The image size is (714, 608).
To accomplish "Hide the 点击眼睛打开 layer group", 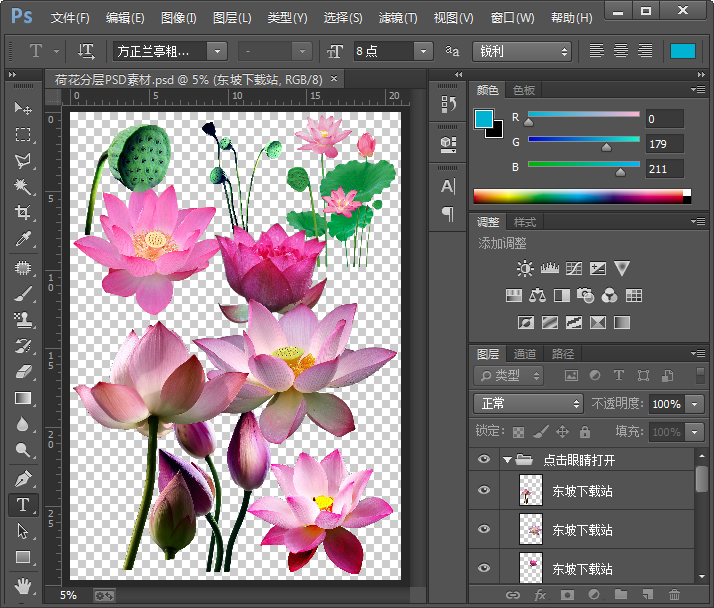I will (484, 460).
